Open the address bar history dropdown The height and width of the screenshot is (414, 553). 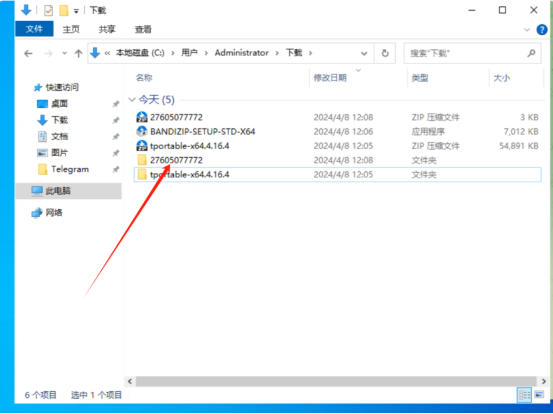coord(364,54)
